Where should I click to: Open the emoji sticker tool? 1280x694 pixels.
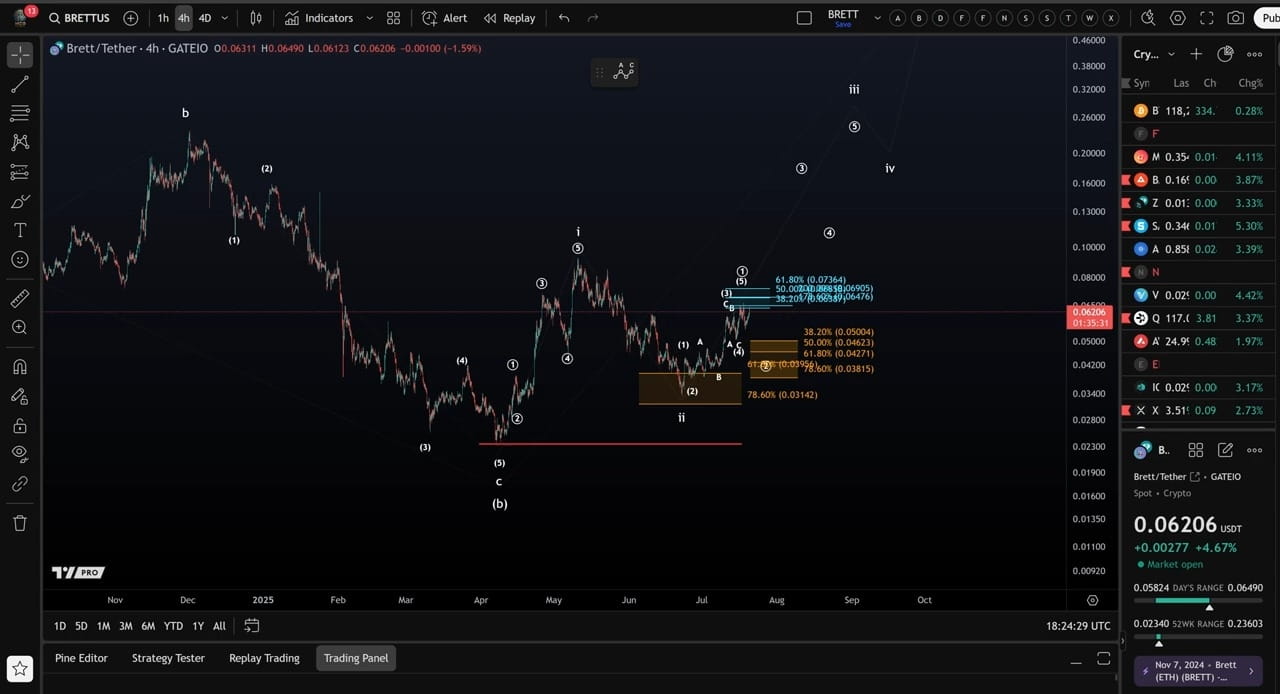(20, 259)
